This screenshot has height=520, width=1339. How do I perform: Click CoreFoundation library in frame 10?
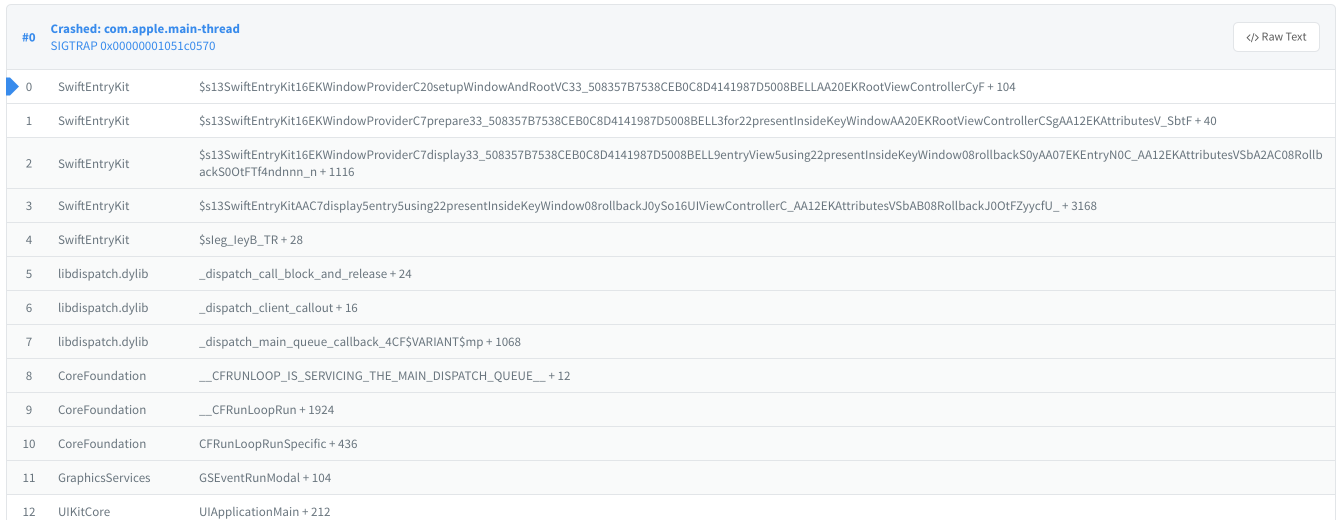click(102, 444)
